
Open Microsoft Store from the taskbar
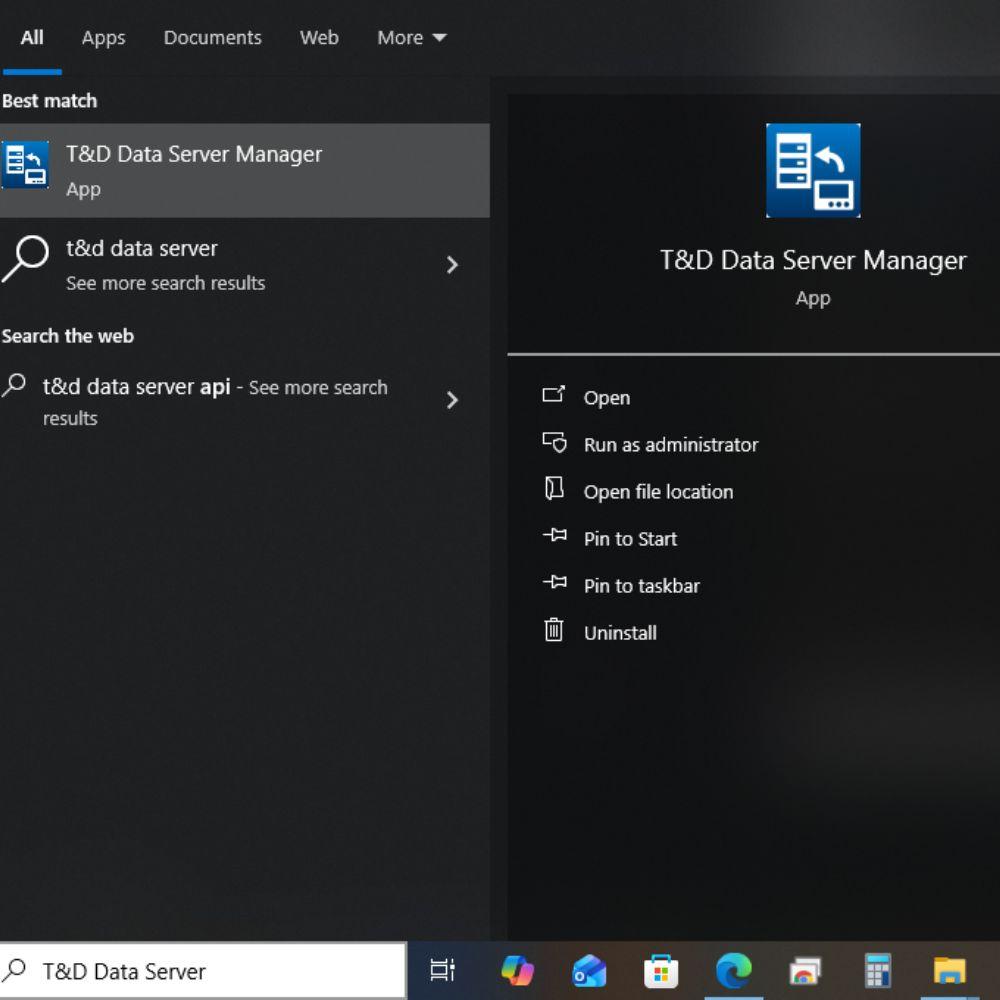pyautogui.click(x=660, y=970)
